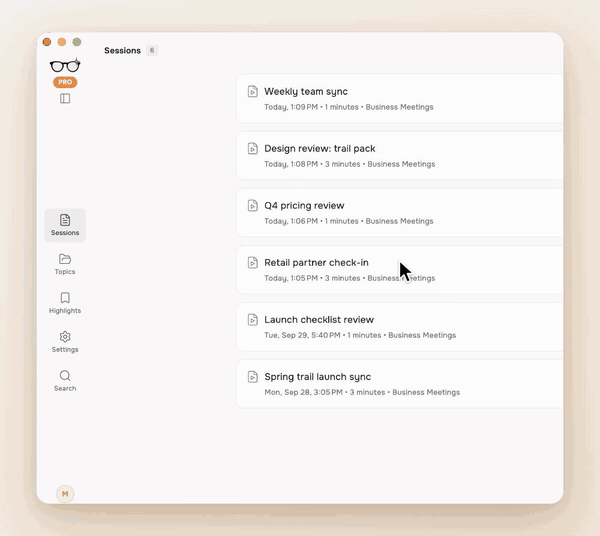Viewport: 600px width, 536px height.
Task: Open the Sessions sidebar tab
Action: (65, 225)
